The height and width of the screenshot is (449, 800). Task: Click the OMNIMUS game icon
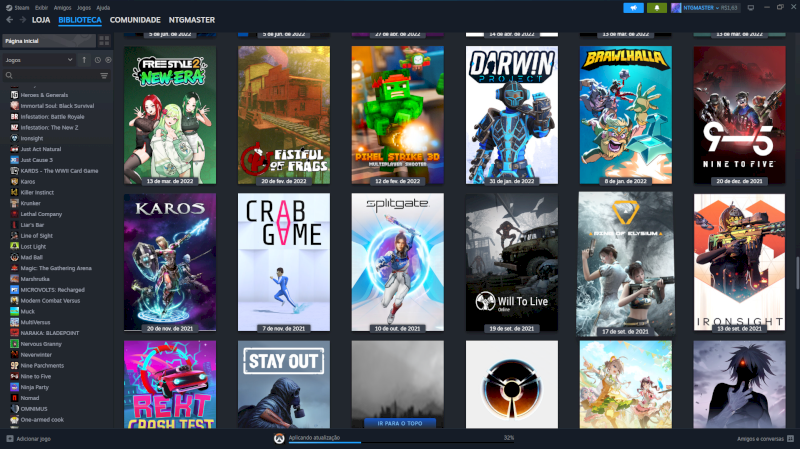pyautogui.click(x=14, y=409)
